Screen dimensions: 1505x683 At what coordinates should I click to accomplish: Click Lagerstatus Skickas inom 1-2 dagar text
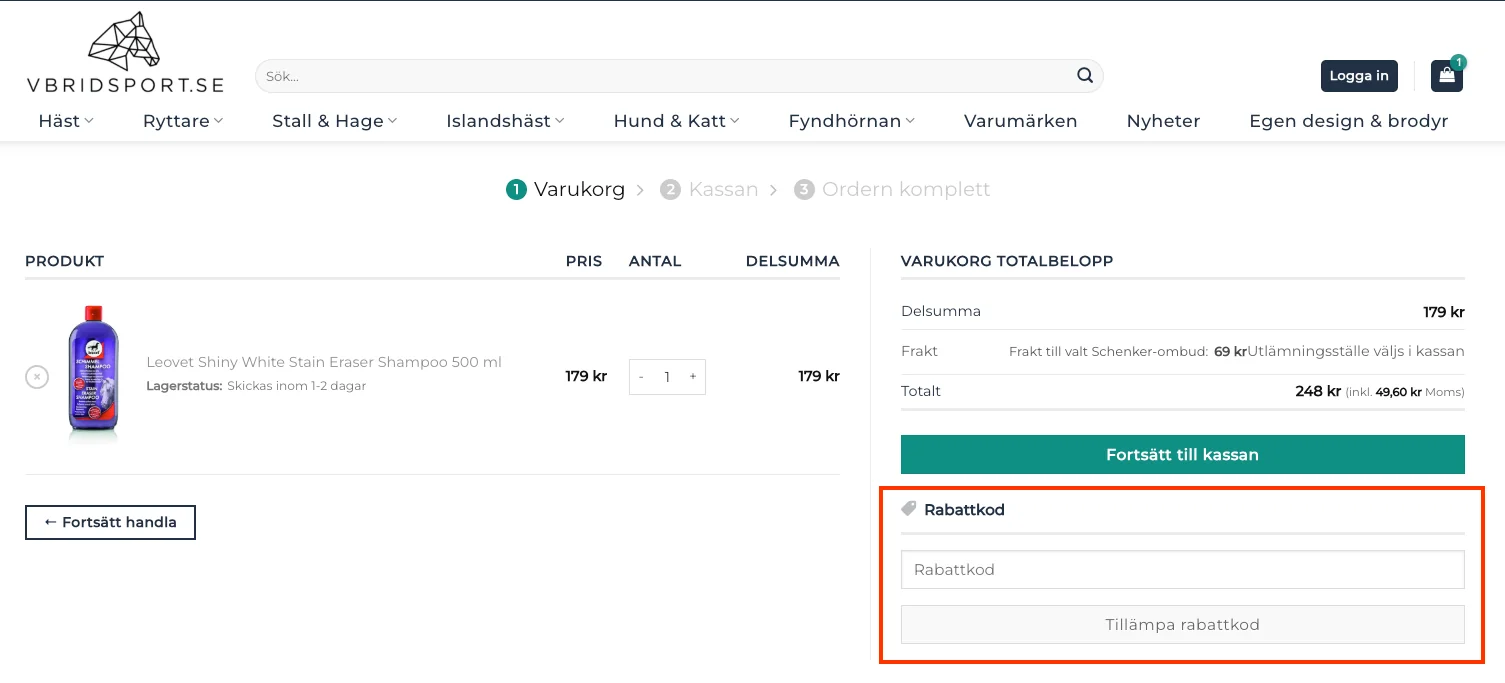coord(256,386)
